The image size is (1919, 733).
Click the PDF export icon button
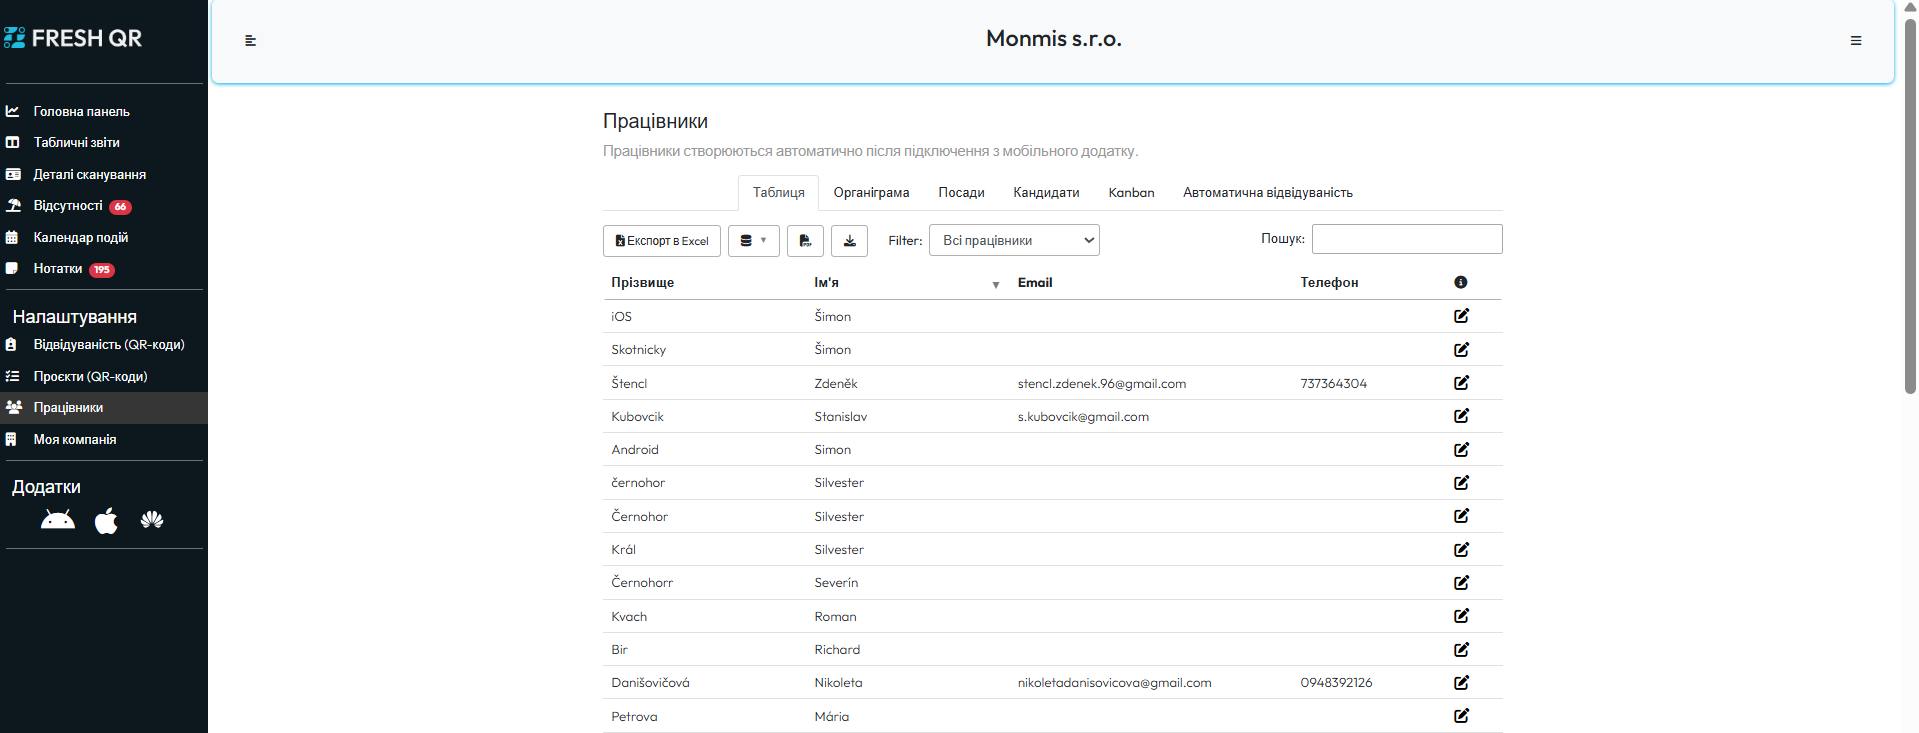coord(805,241)
